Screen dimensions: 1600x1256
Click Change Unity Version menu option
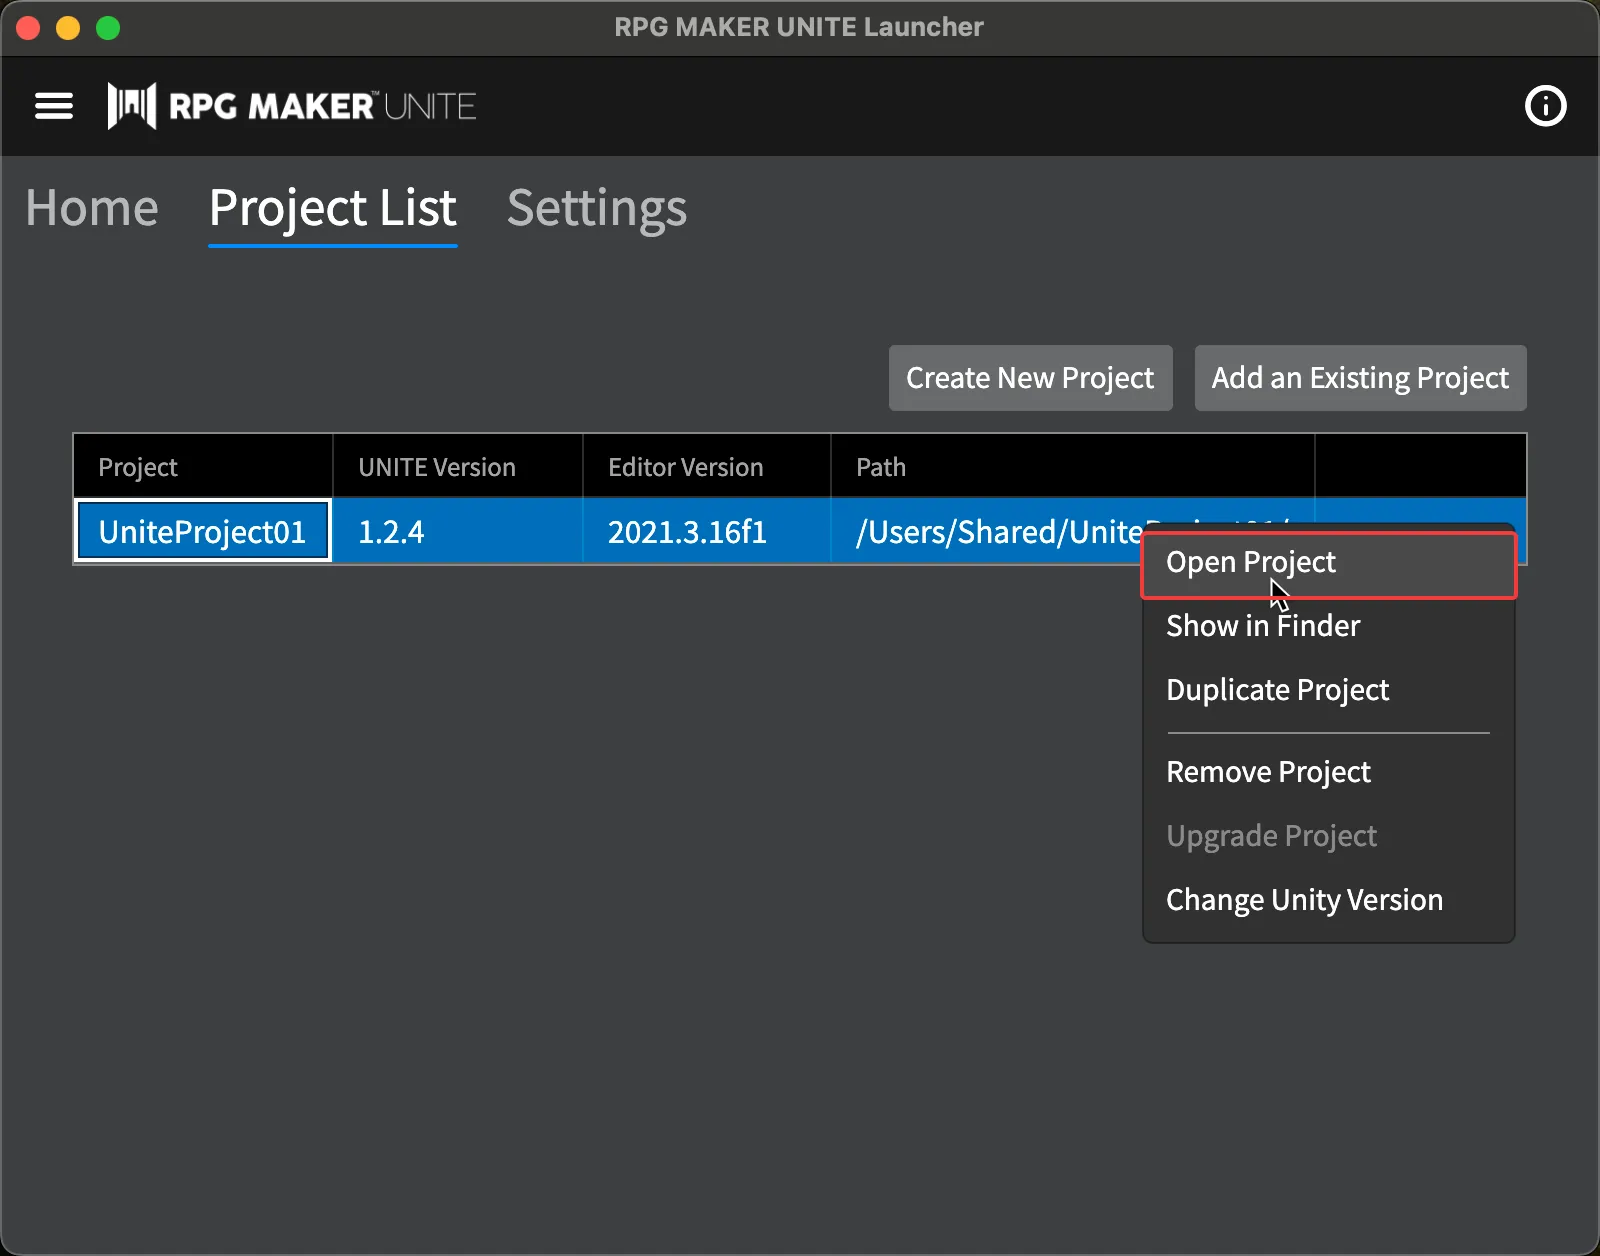point(1304,900)
